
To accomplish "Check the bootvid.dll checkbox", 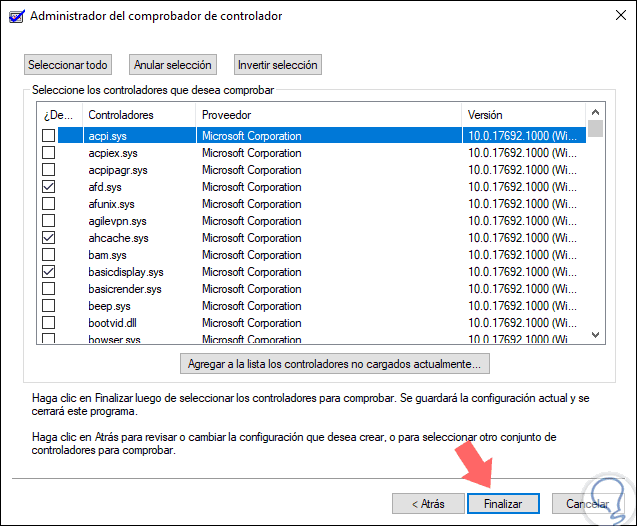I will tap(49, 323).
